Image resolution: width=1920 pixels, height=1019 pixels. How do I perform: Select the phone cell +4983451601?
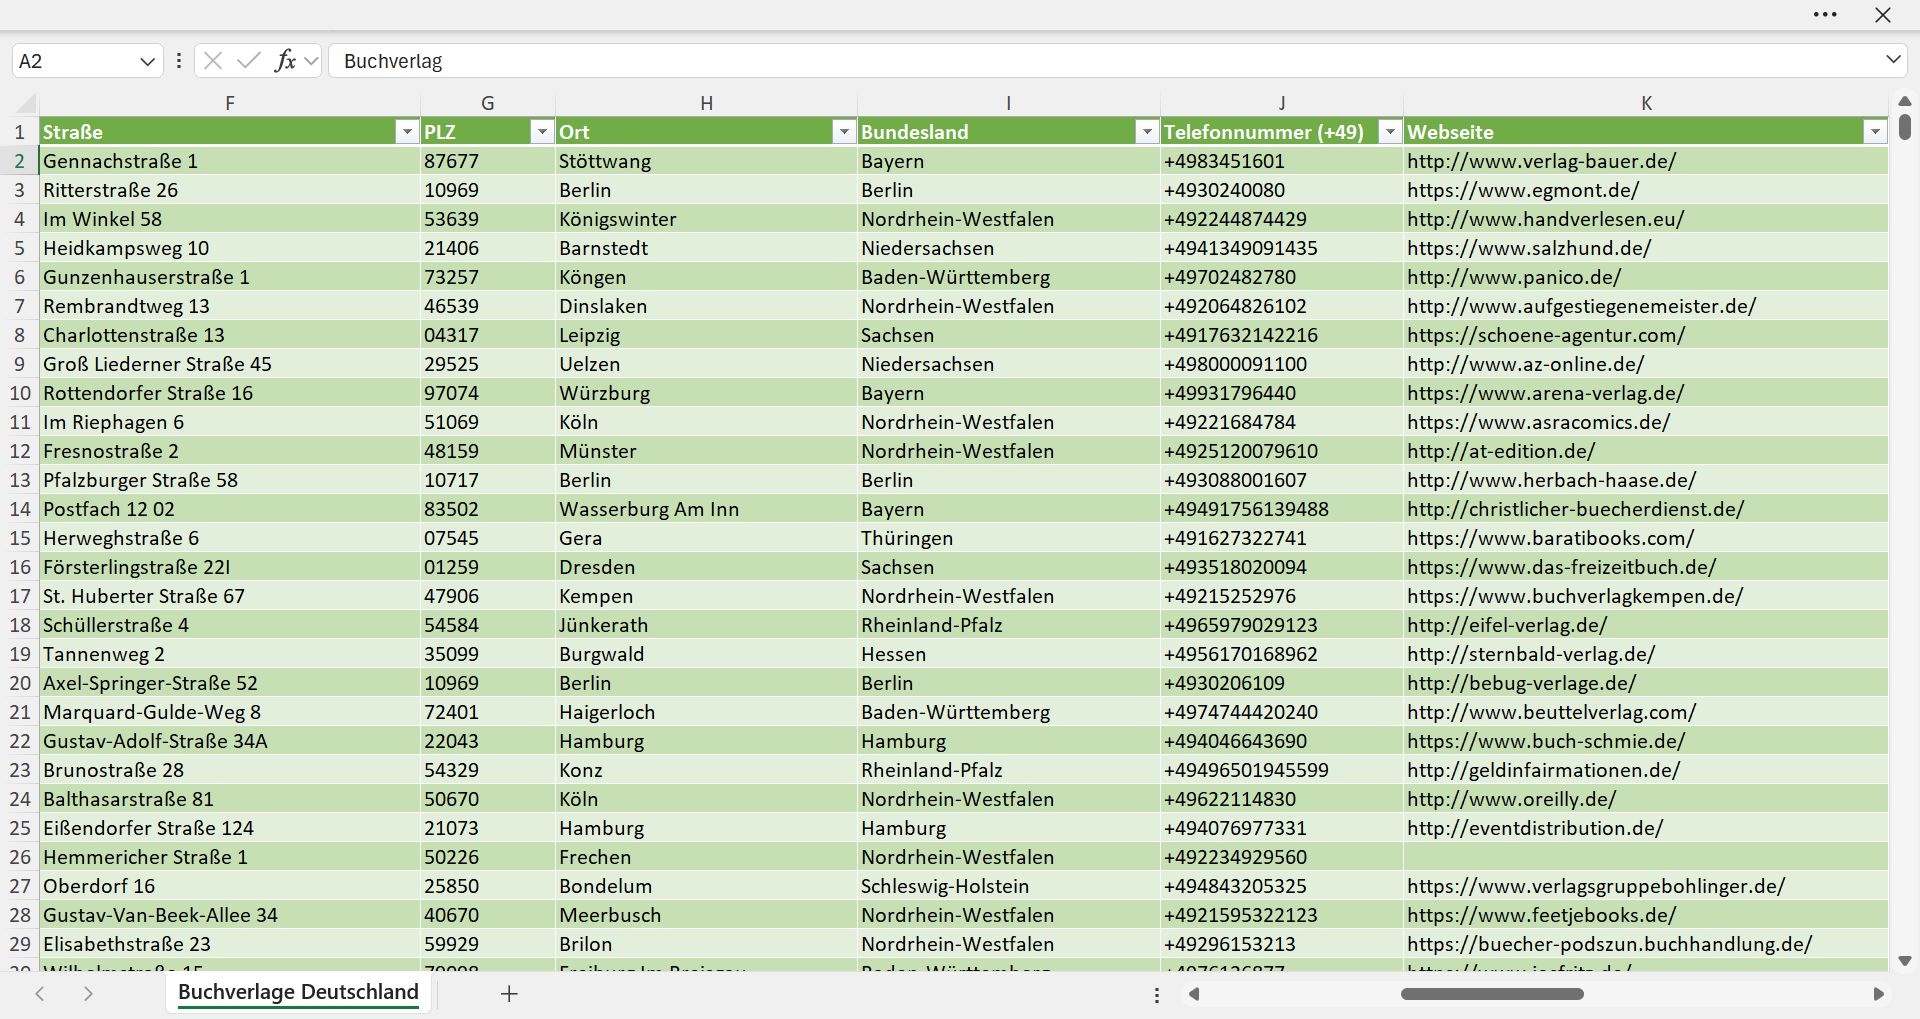[1281, 161]
